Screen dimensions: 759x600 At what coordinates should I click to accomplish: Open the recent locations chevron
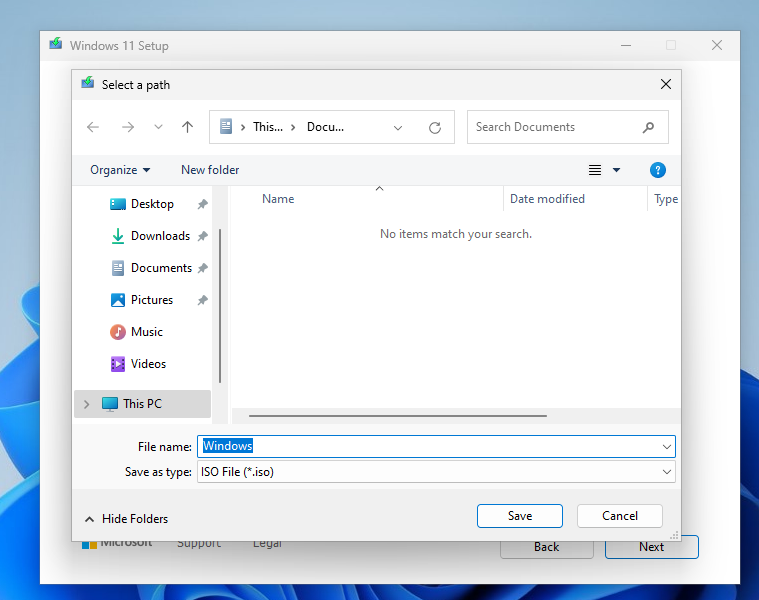point(158,127)
